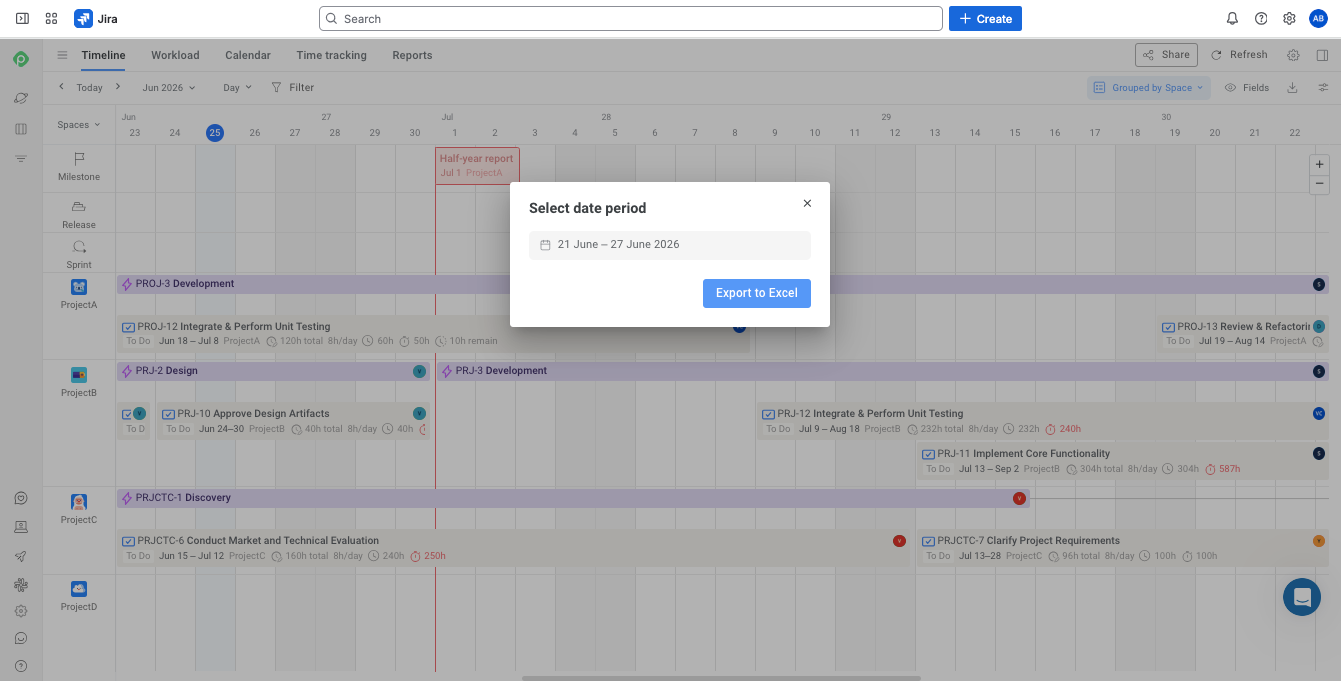The height and width of the screenshot is (681, 1341).
Task: Zoom out the timeline with minus button
Action: pyautogui.click(x=1320, y=184)
